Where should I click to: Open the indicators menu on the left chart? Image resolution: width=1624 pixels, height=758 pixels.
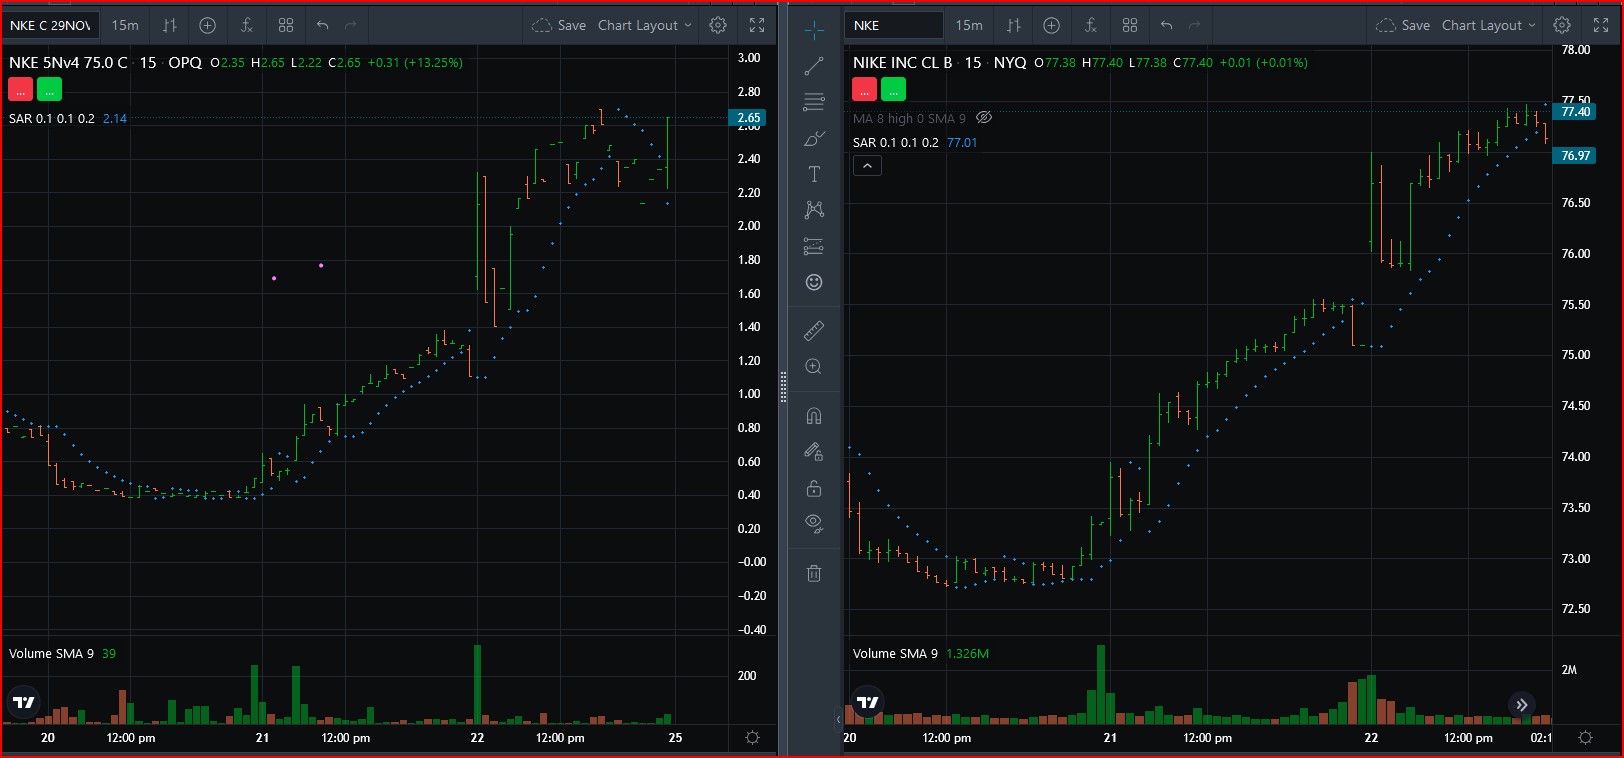point(247,25)
